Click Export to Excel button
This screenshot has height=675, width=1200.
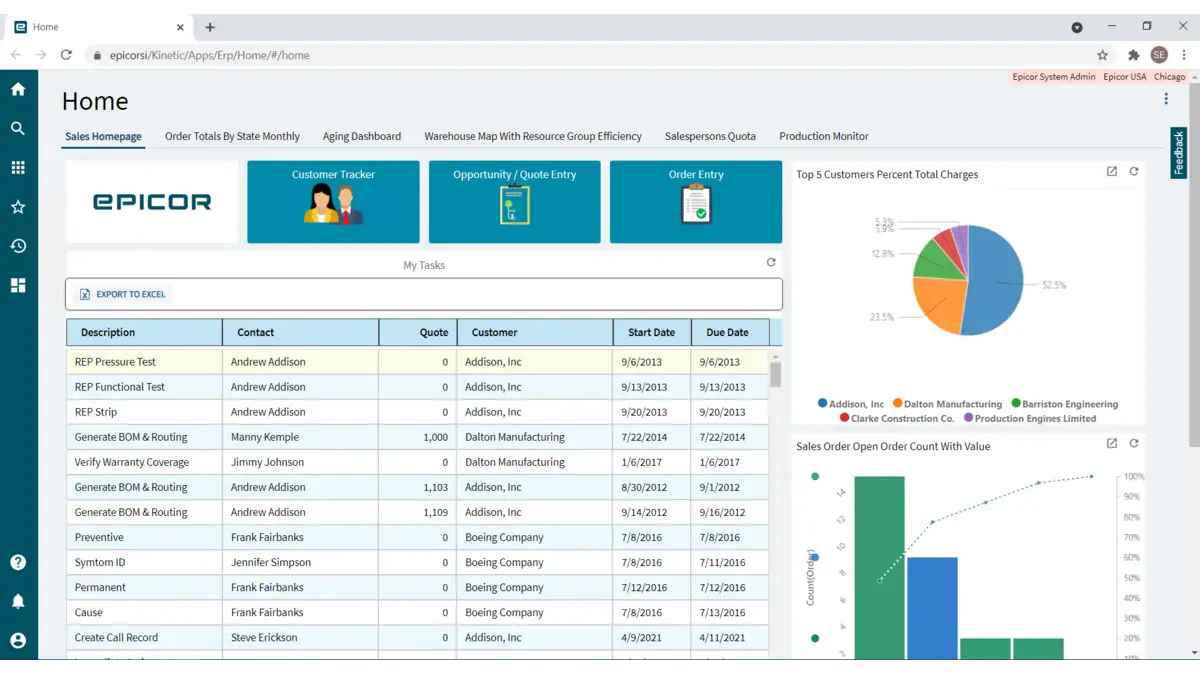(x=123, y=294)
